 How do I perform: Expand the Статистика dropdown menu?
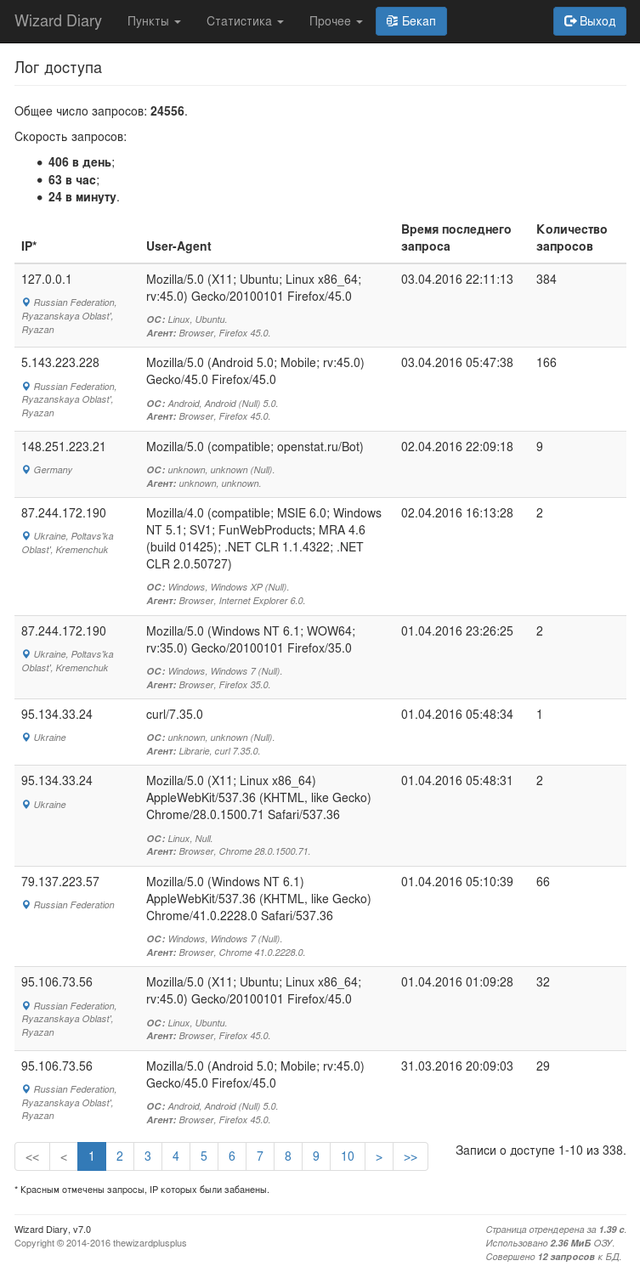245,21
